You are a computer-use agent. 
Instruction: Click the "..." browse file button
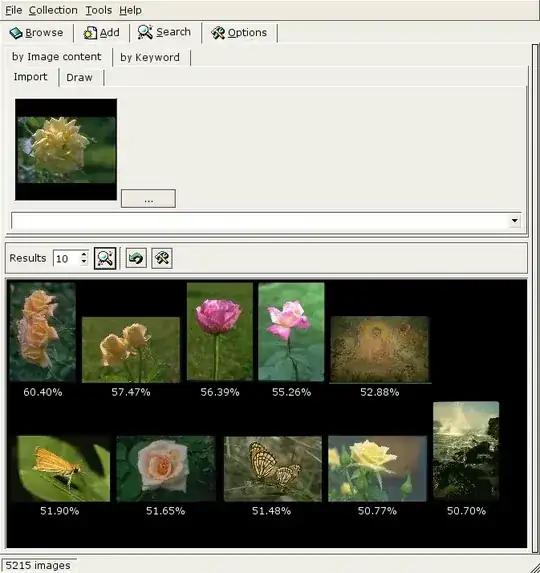pos(148,198)
